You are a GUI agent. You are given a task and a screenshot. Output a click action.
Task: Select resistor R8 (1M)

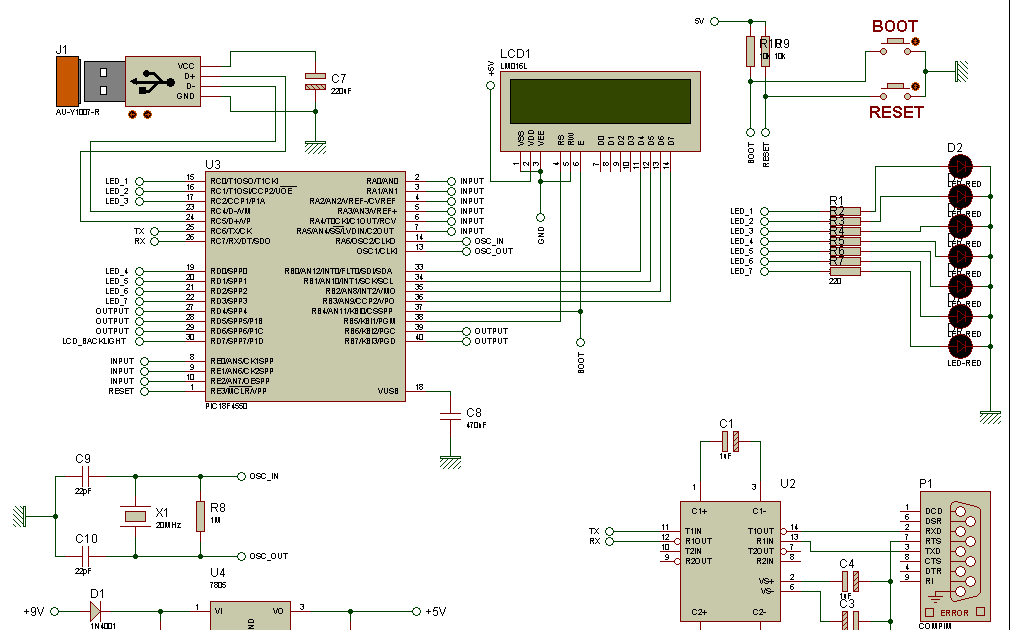(x=200, y=516)
